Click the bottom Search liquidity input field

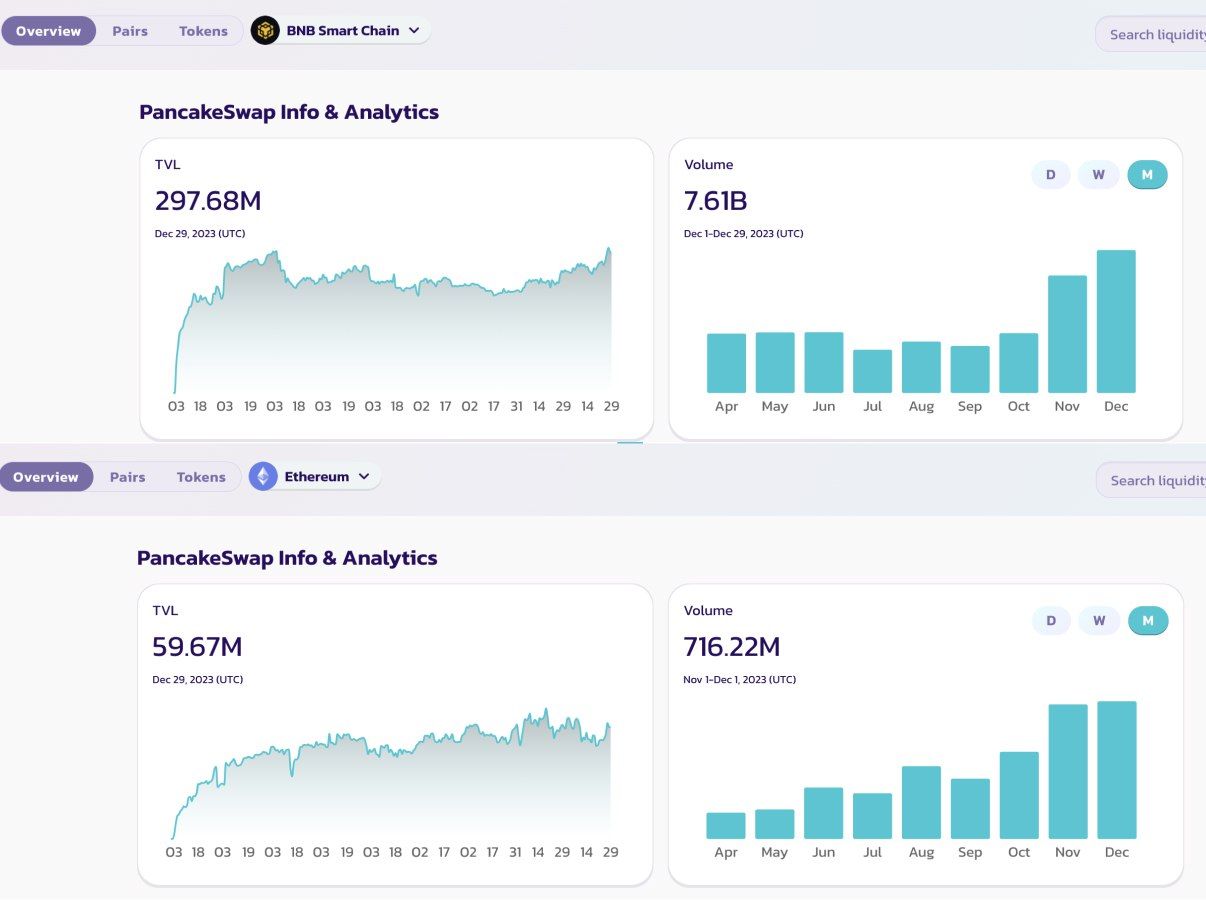point(1156,481)
